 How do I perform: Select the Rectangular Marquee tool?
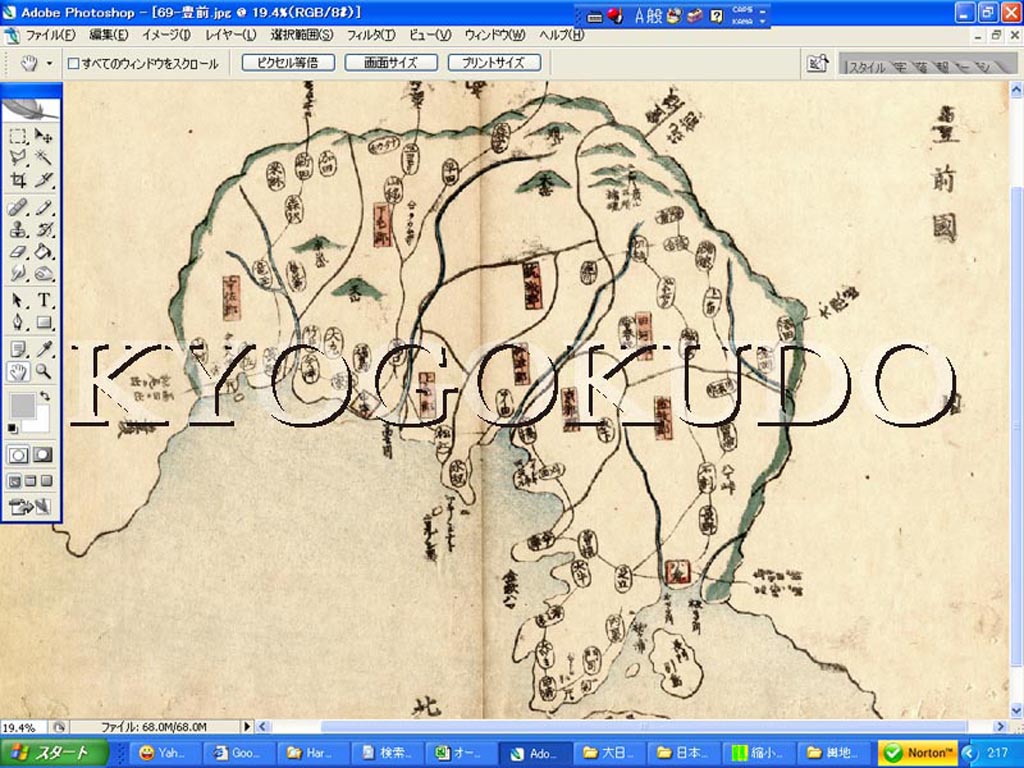[x=18, y=136]
